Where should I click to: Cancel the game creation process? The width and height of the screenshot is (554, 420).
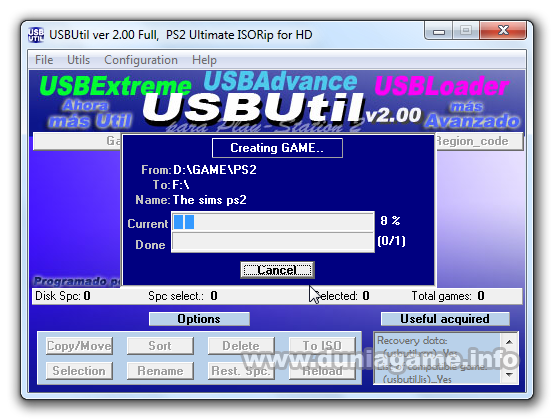click(277, 270)
